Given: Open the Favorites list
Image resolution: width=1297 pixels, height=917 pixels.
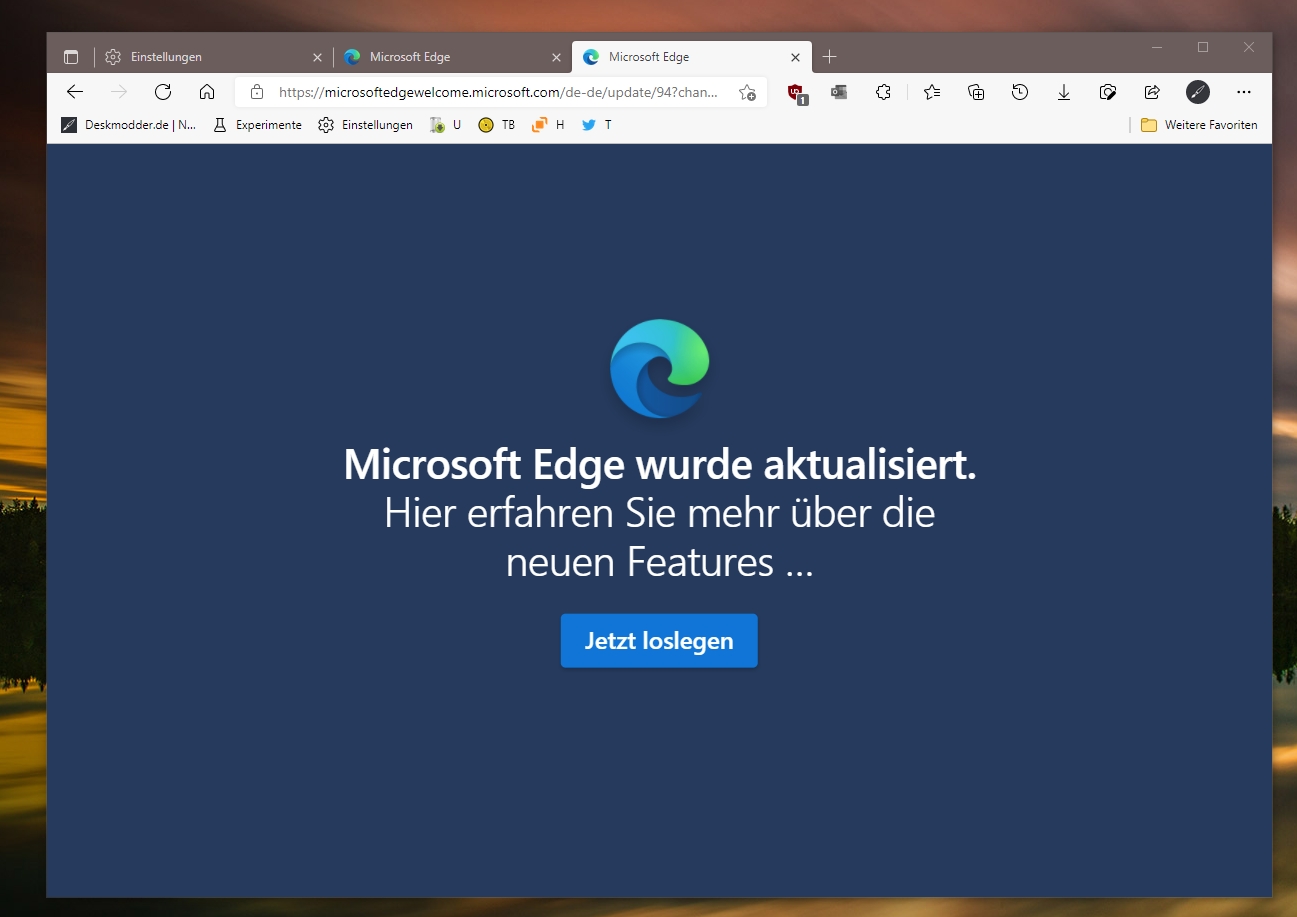Looking at the screenshot, I should click(932, 92).
